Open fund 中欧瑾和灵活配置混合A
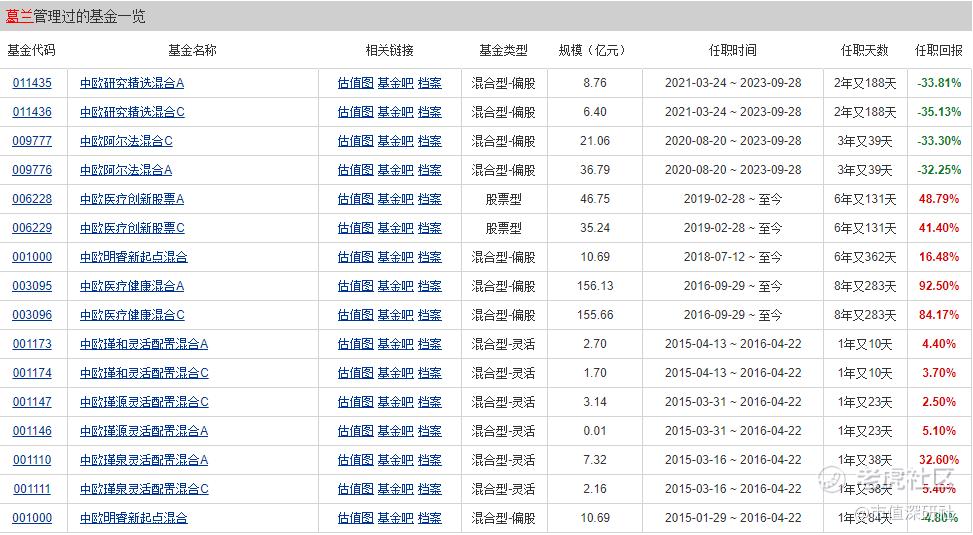The height and width of the screenshot is (535, 973). pos(144,344)
